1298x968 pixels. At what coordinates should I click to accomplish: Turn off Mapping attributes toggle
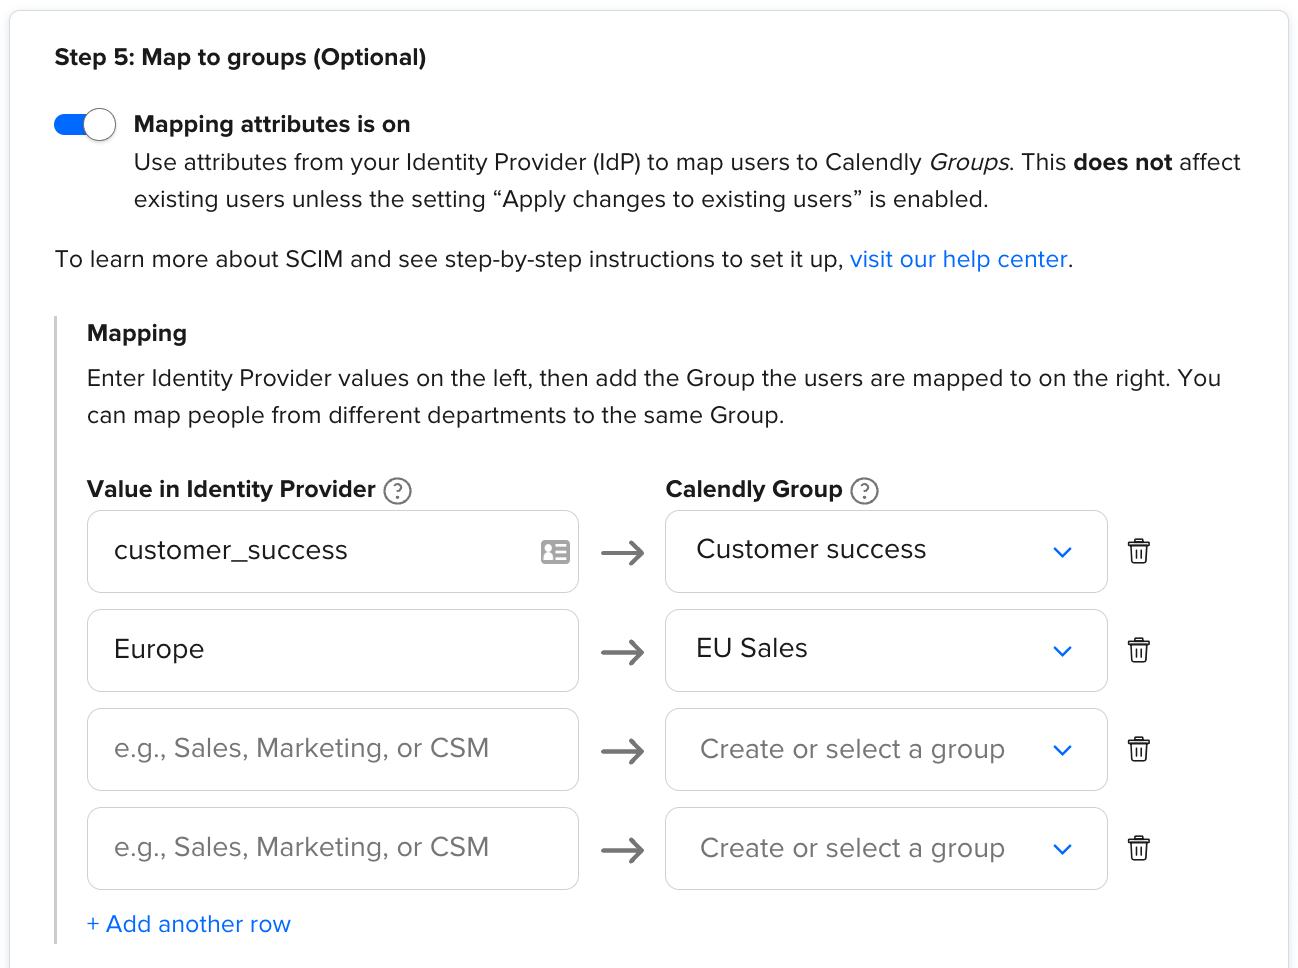coord(85,124)
